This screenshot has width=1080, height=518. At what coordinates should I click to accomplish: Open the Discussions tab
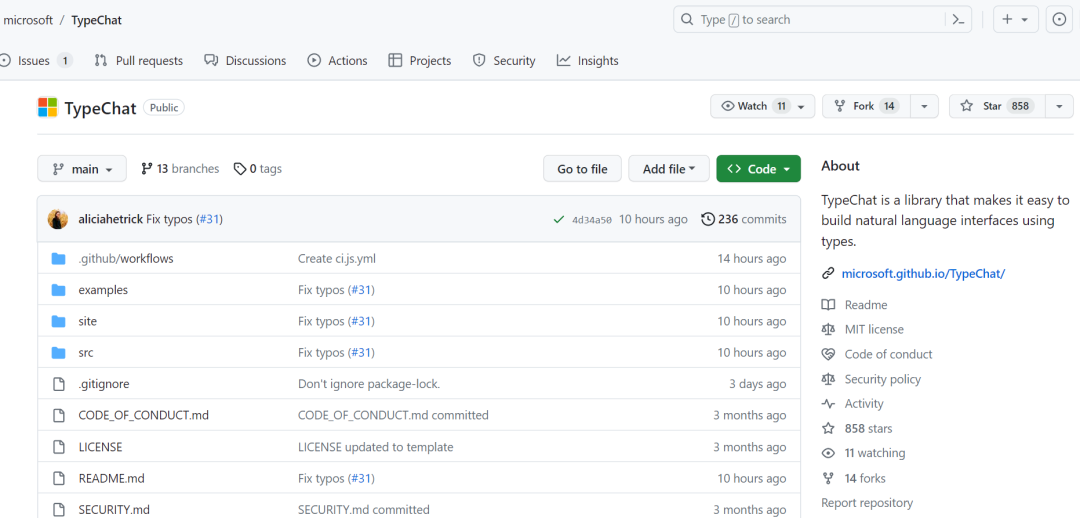tap(245, 61)
